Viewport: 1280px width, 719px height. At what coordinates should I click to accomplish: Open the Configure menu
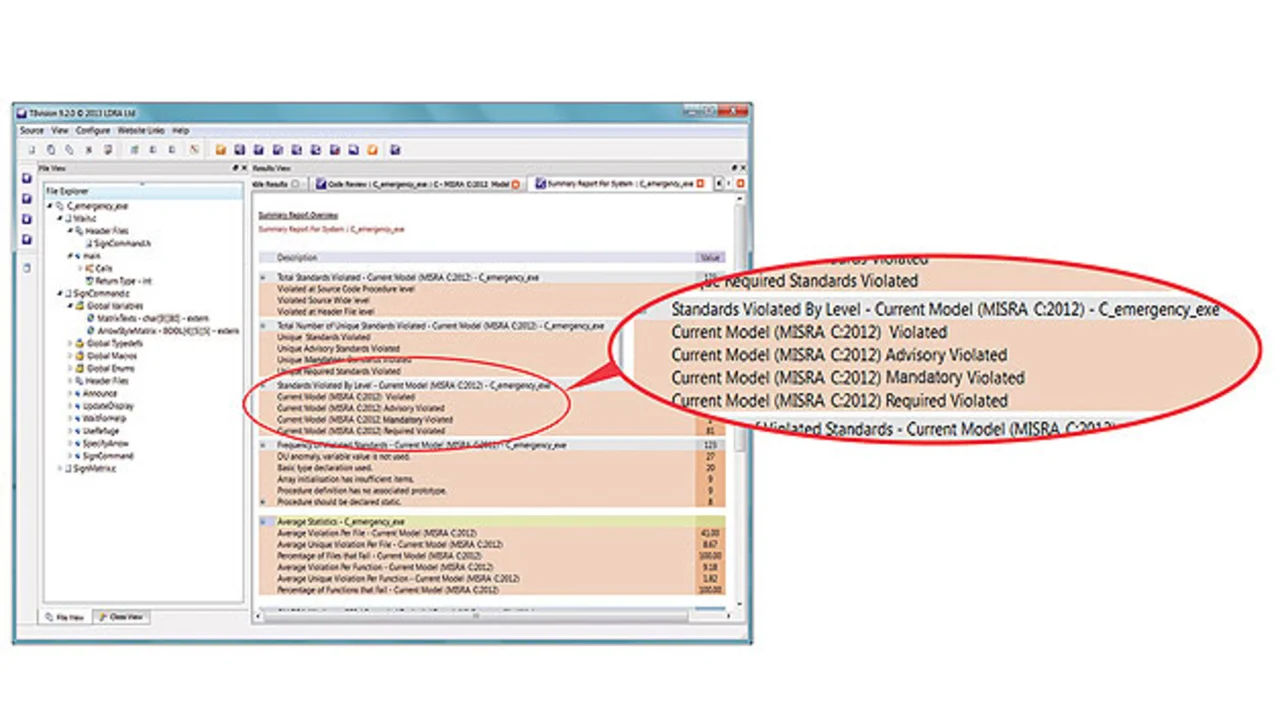pos(93,131)
